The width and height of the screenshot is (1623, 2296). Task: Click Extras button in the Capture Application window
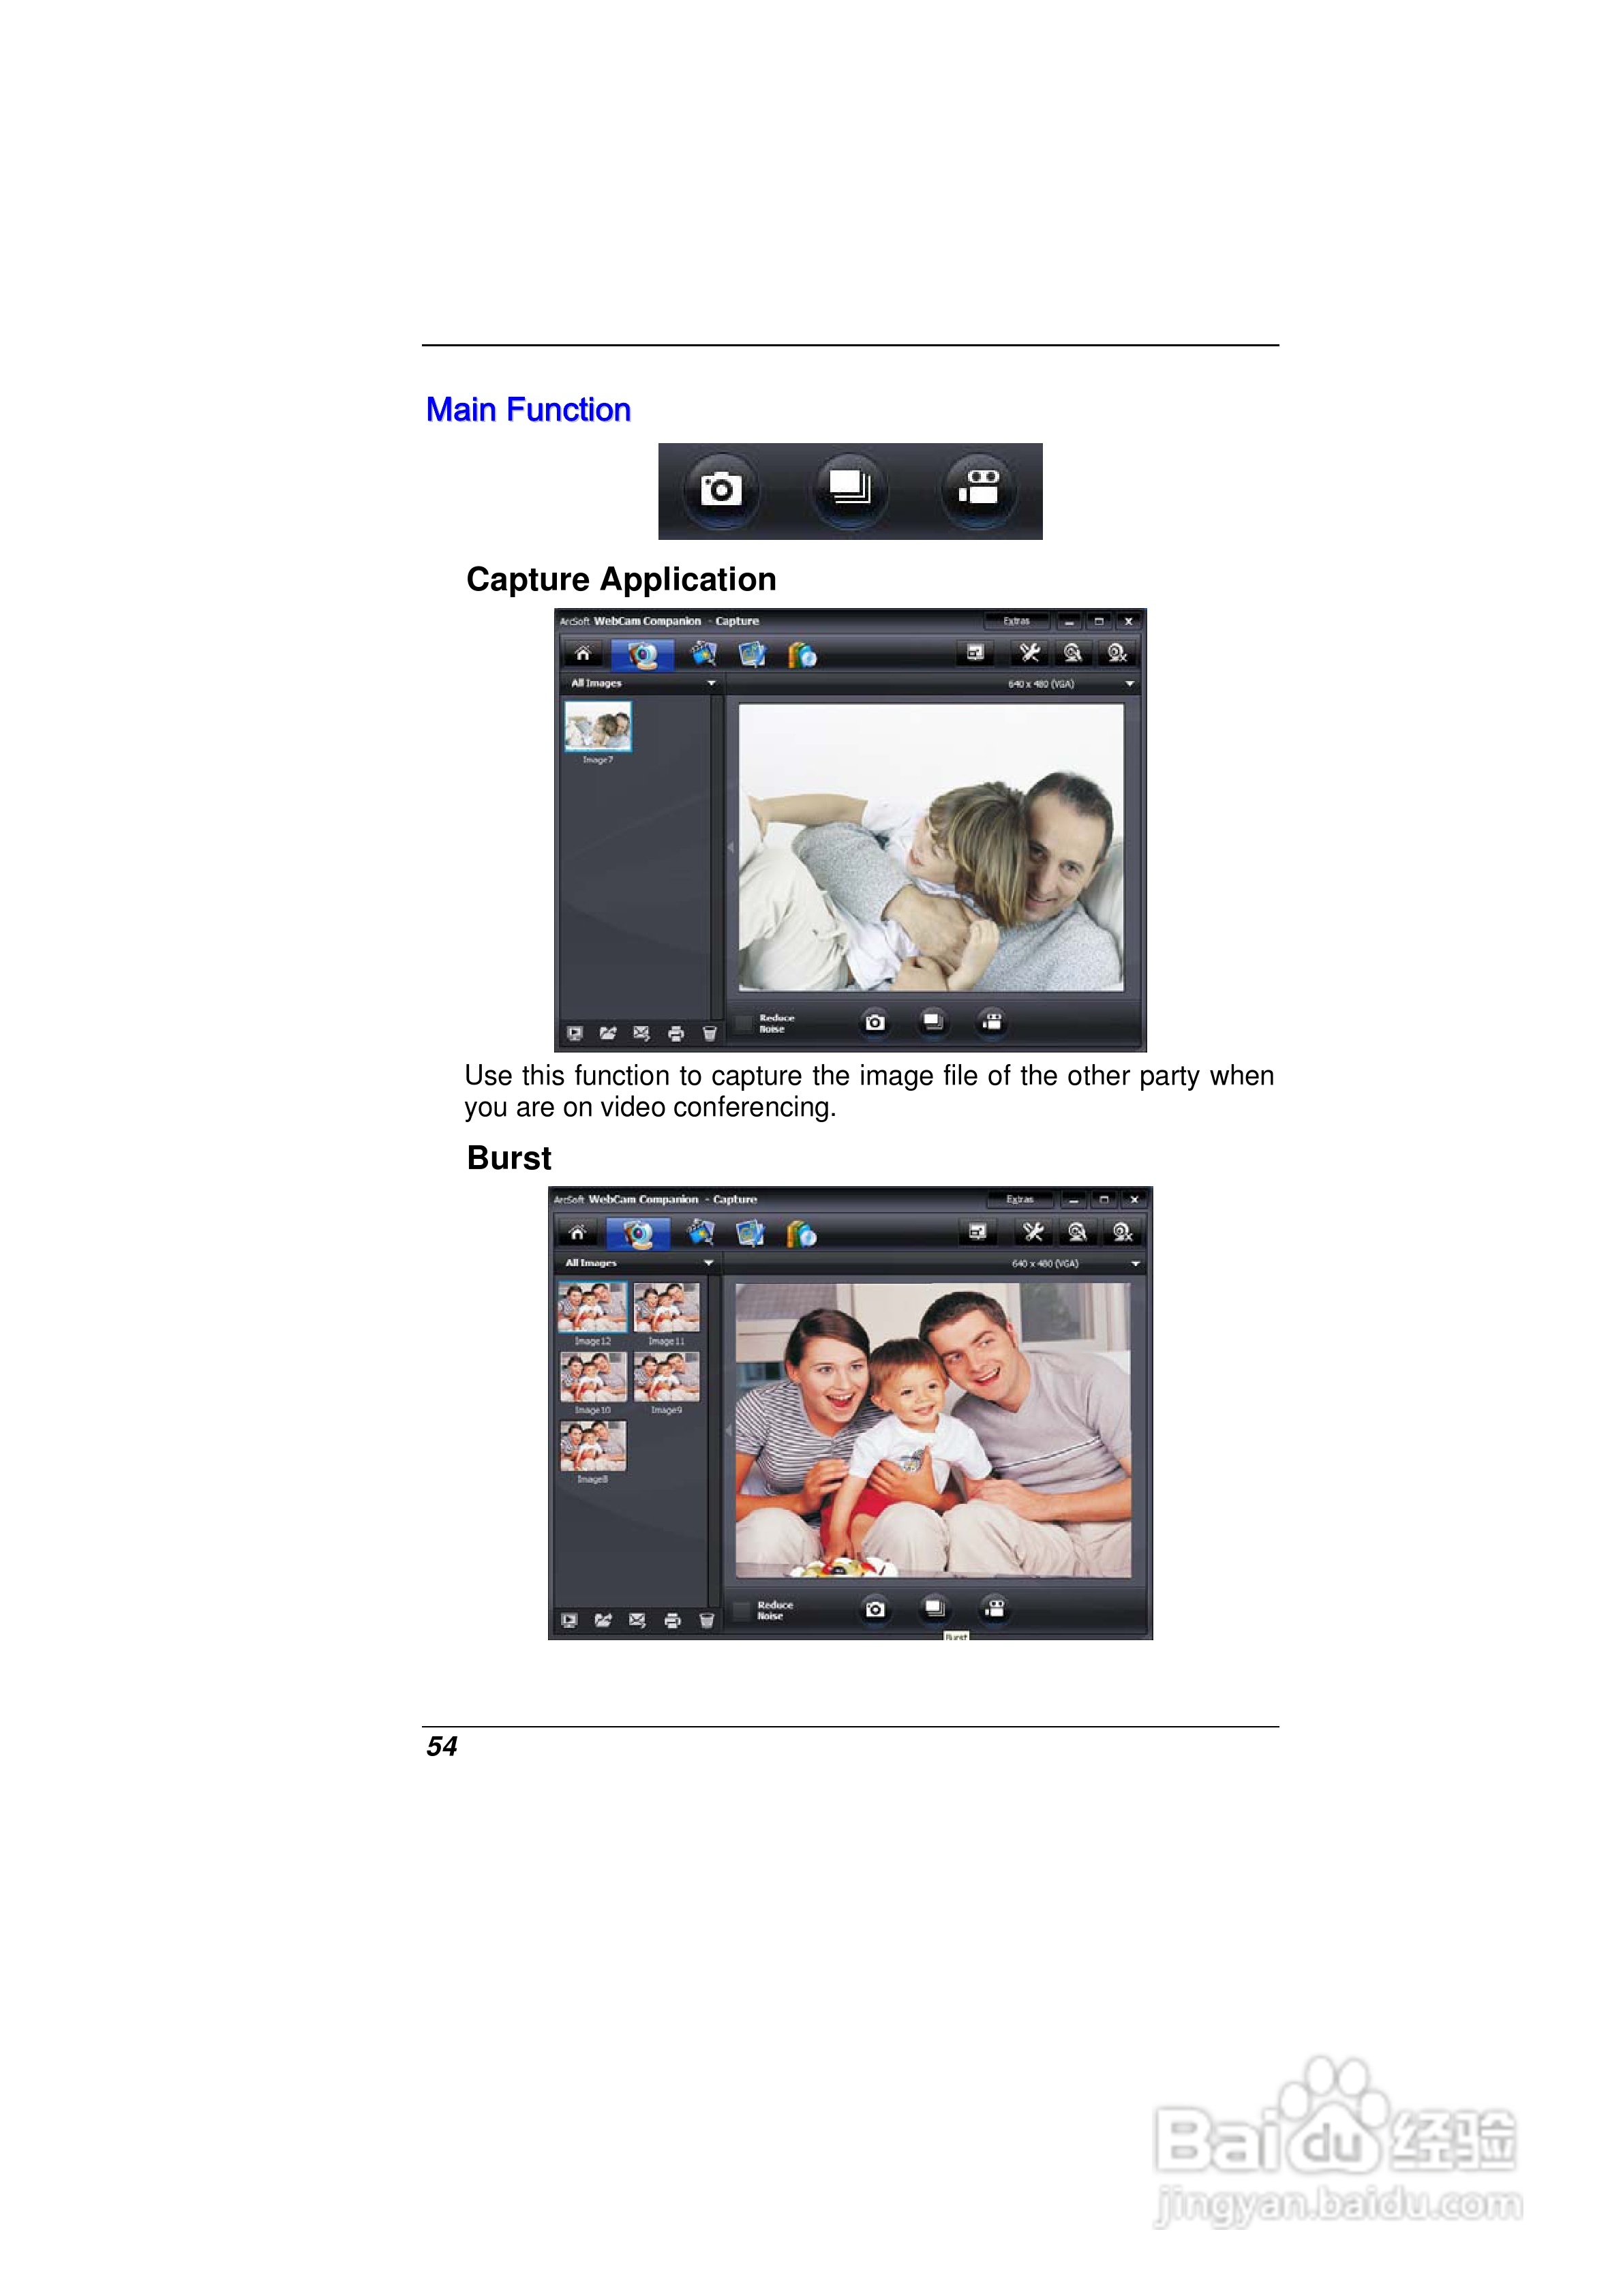coord(1016,621)
